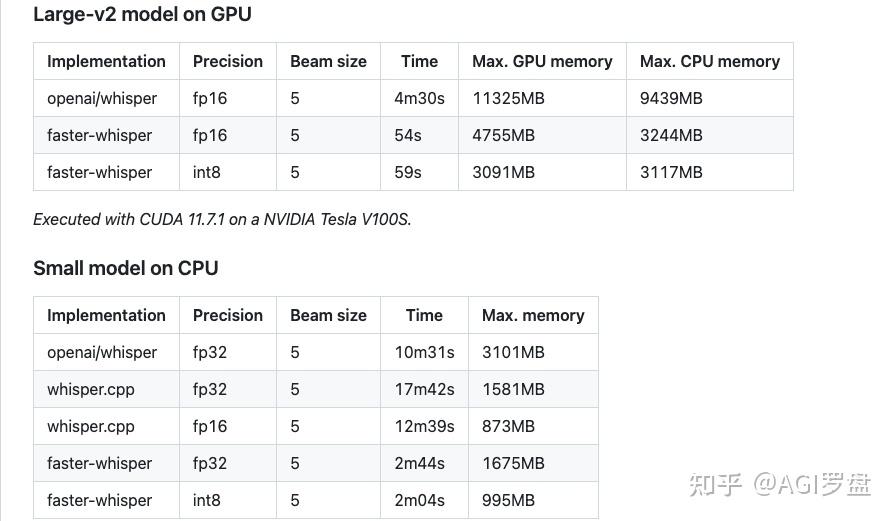This screenshot has width=894, height=521.
Task: Select the 12m39s time cell
Action: 424,426
